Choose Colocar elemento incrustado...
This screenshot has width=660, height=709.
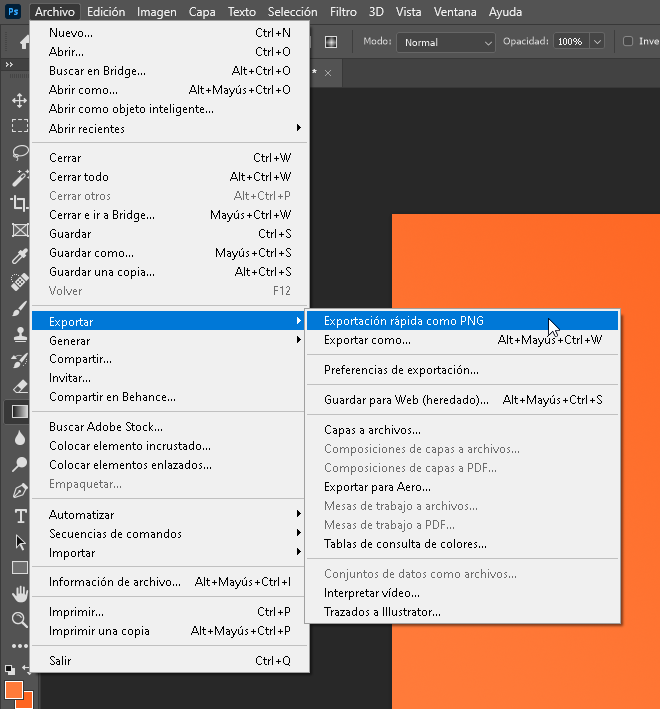pyautogui.click(x=170, y=446)
